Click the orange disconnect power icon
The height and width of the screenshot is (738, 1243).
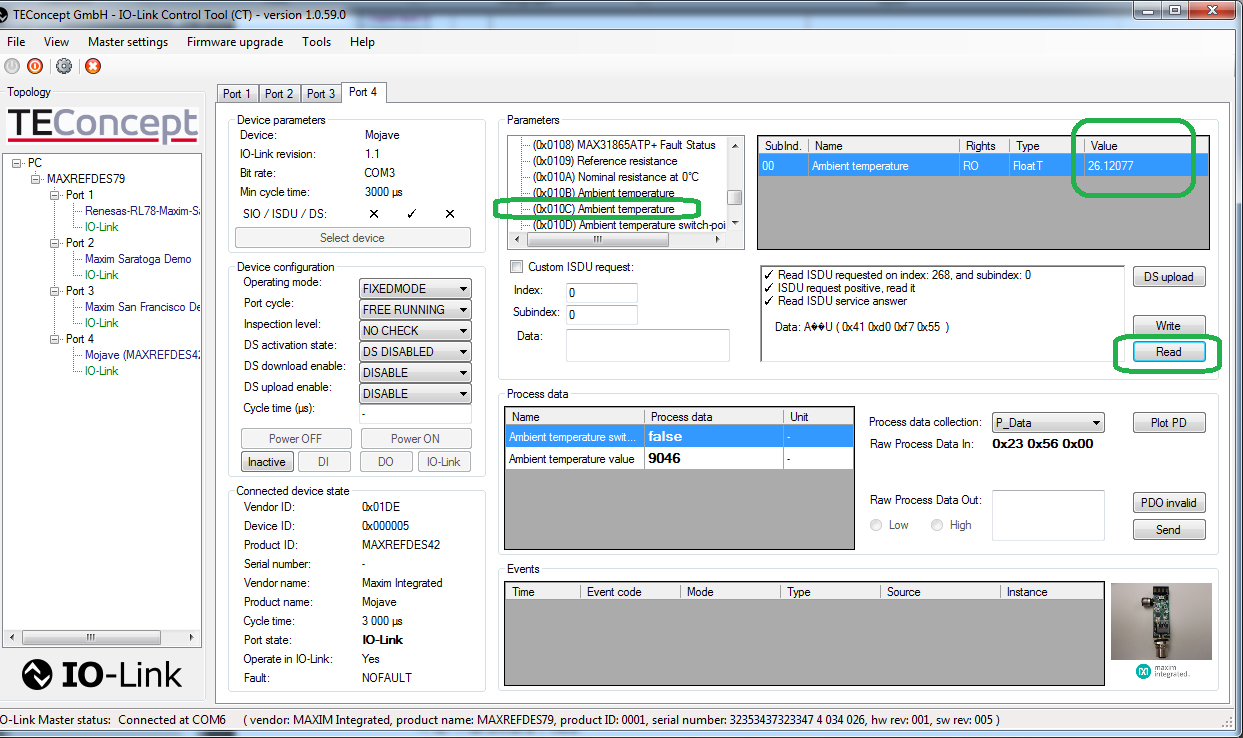[x=35, y=66]
